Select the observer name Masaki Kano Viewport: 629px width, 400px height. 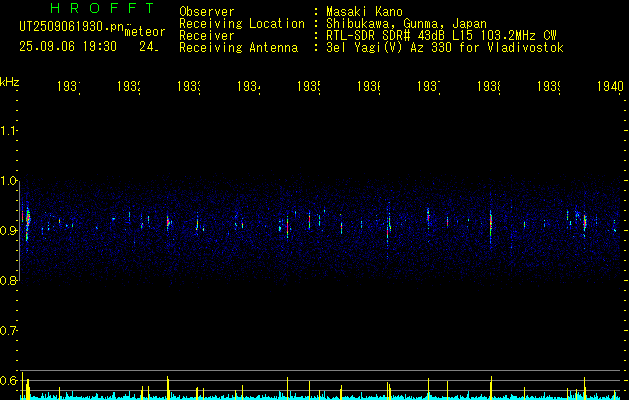[x=364, y=12]
